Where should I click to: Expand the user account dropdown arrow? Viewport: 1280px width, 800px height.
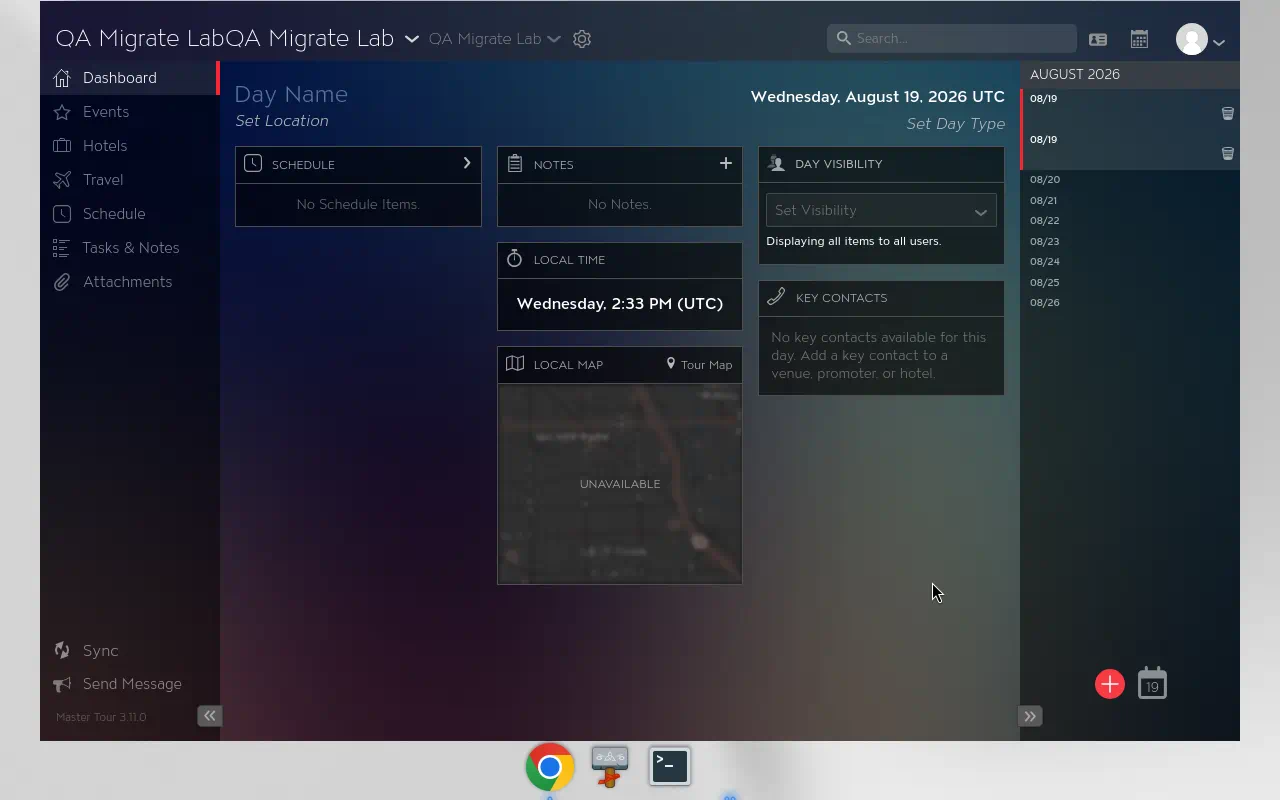click(x=1219, y=42)
